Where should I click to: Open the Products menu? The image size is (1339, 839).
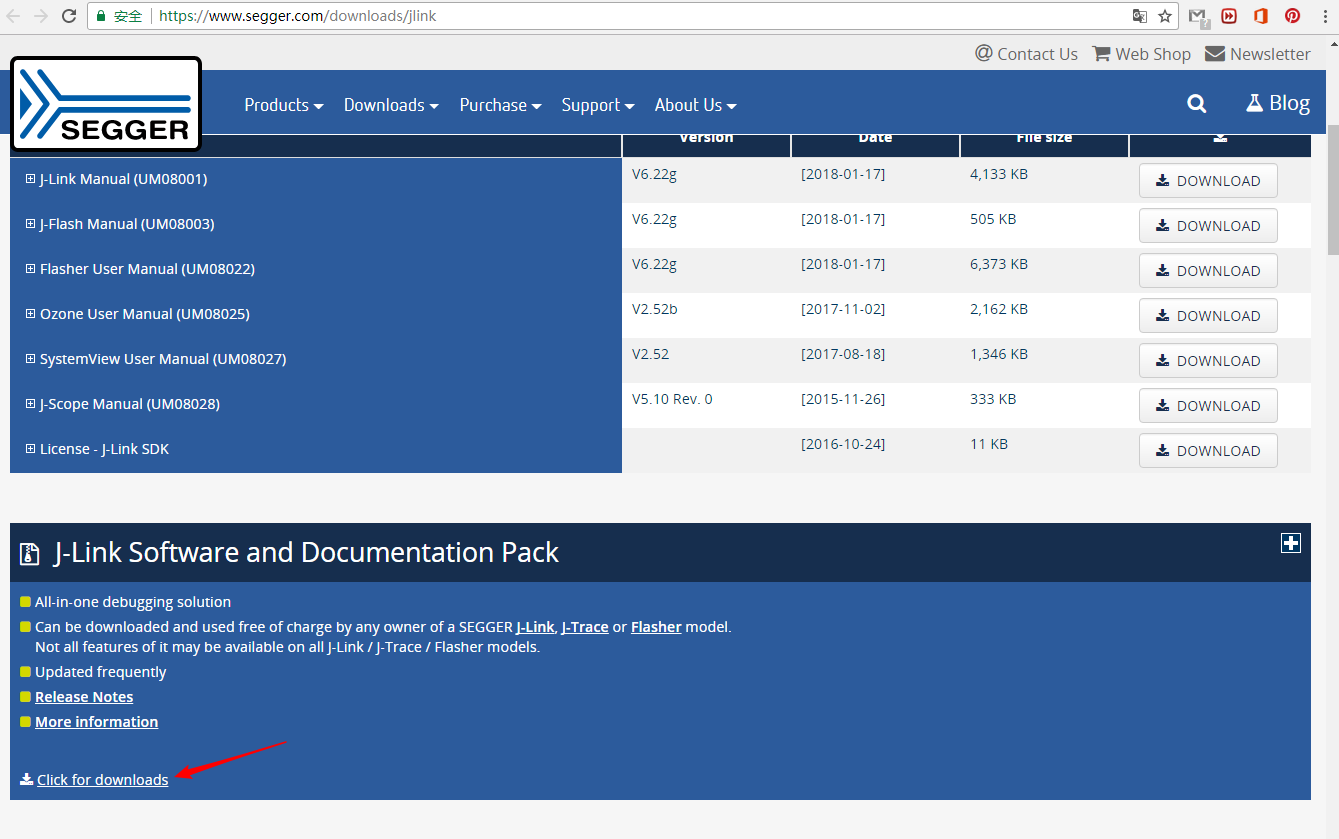(284, 105)
